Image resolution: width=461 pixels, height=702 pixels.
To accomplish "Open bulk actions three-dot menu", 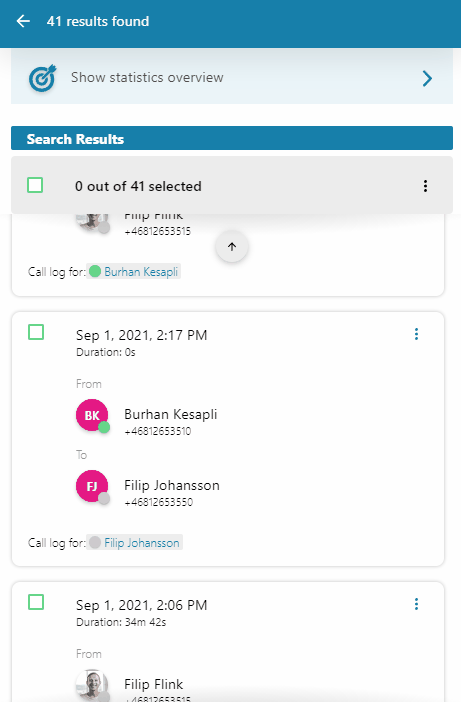I will tap(425, 186).
